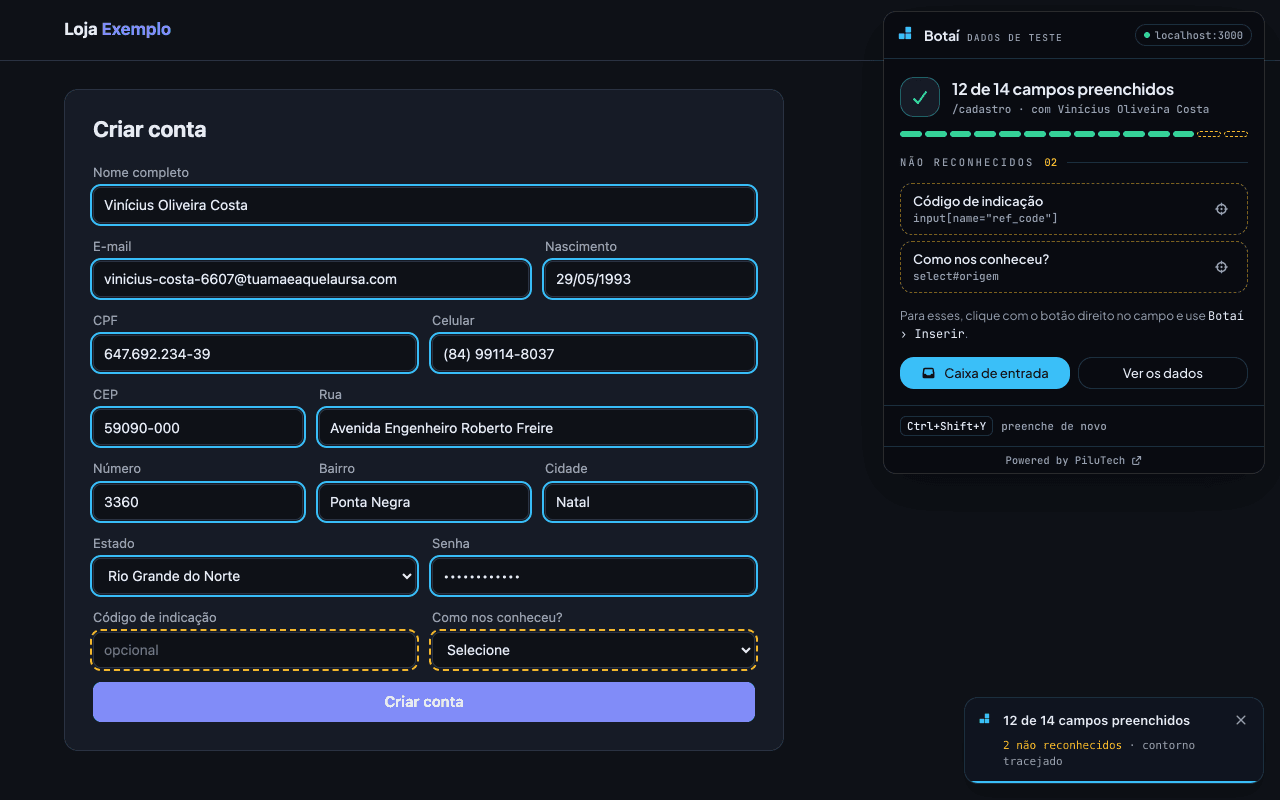Click Ver os dados button
Screen dimensions: 1280x800
[1163, 373]
